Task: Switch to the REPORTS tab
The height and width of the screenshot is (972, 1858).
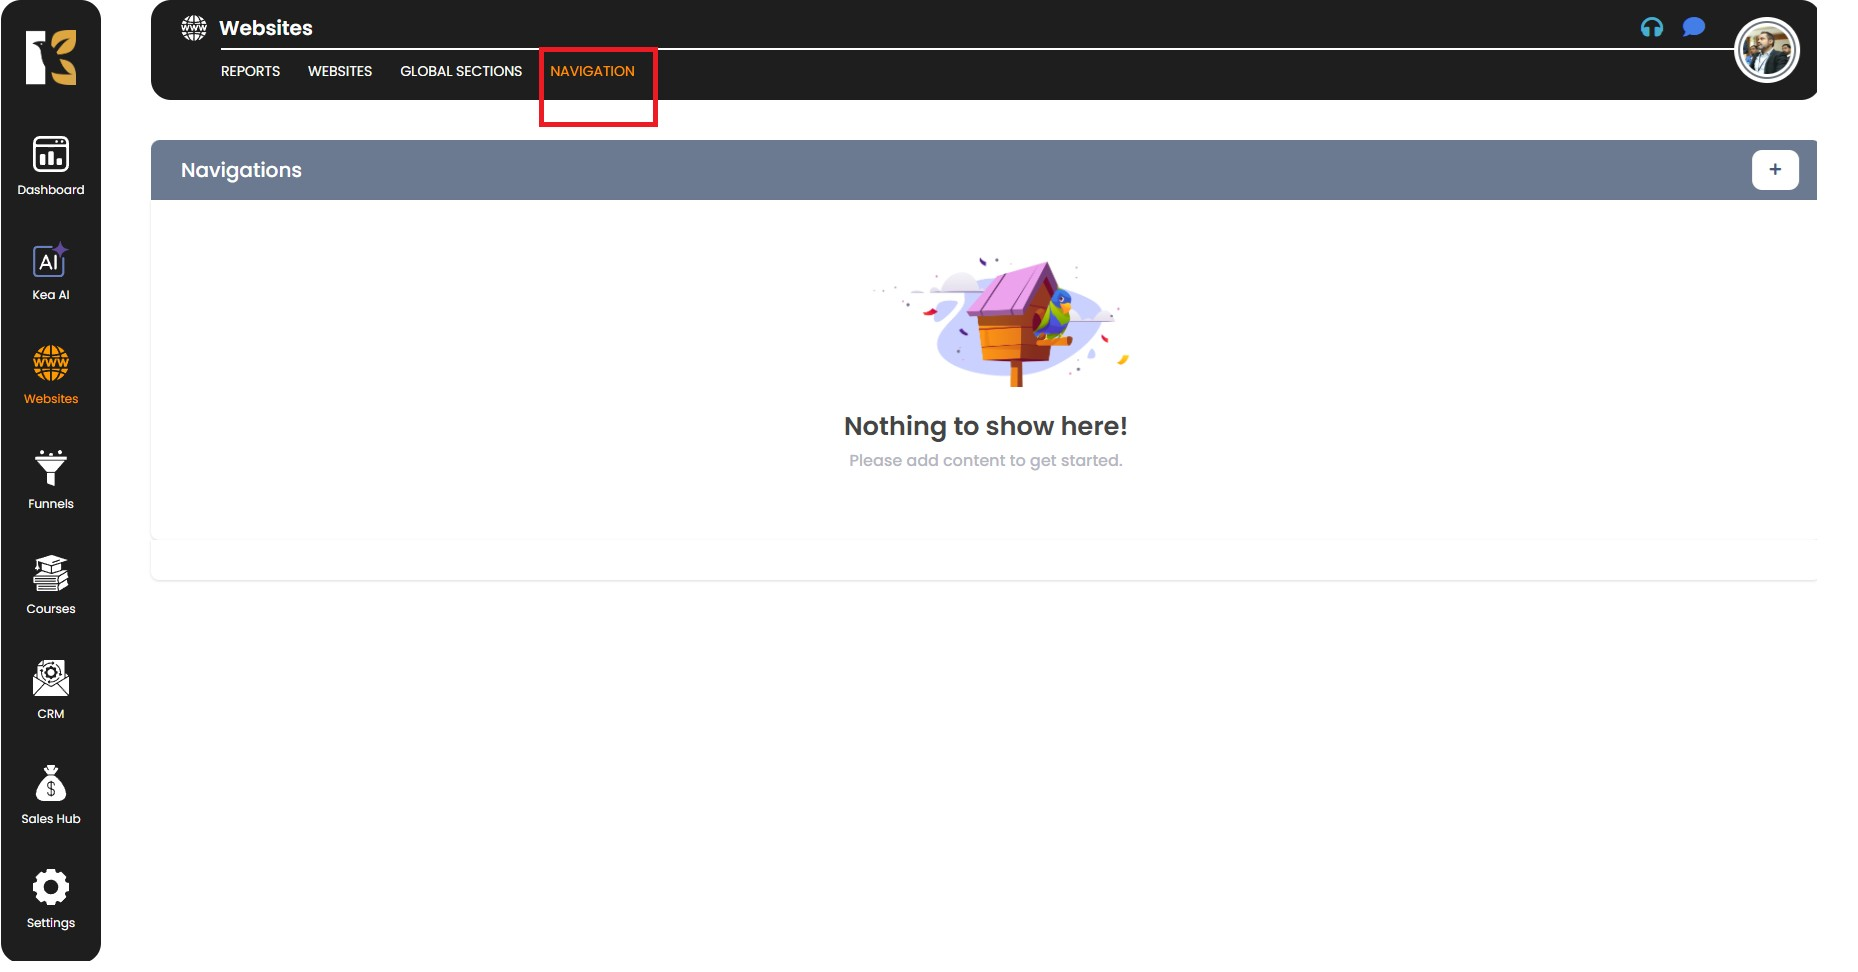Action: [250, 71]
